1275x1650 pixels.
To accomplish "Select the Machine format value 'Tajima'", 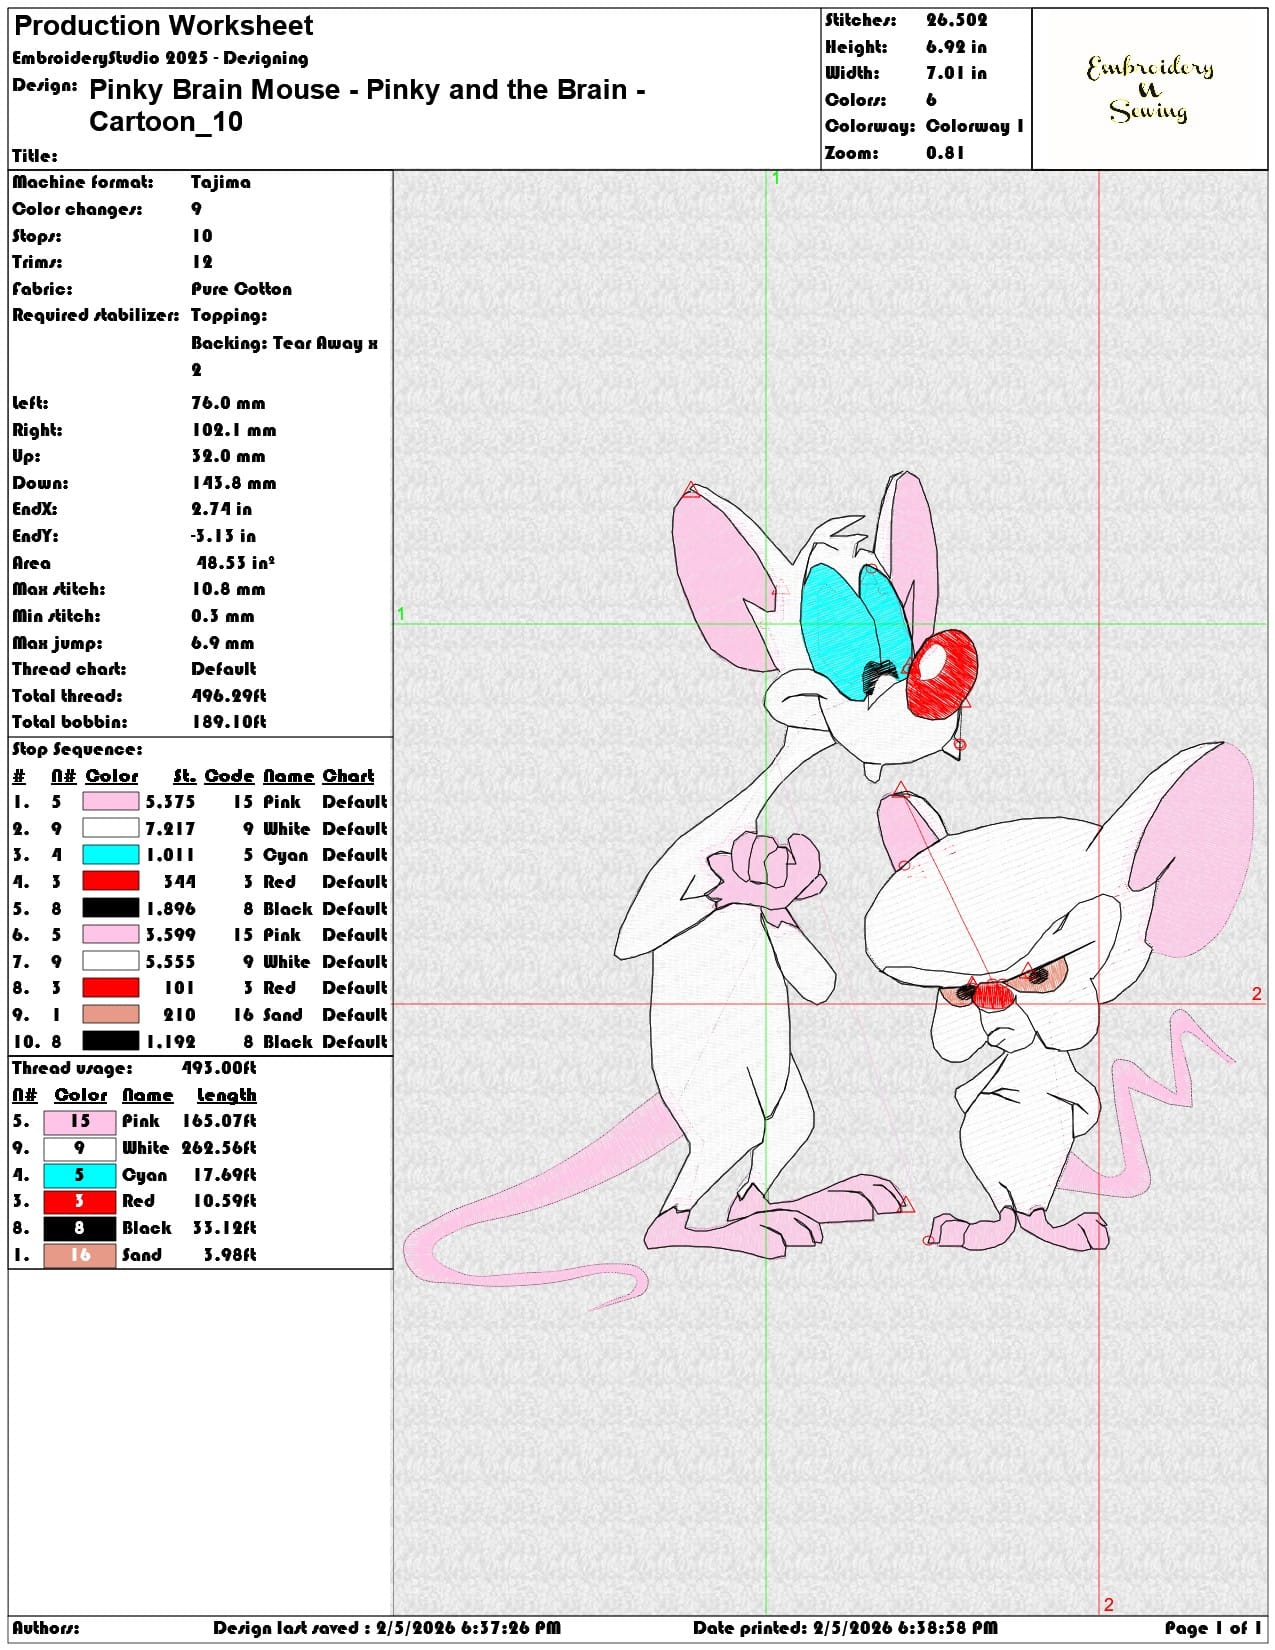I will [x=221, y=182].
